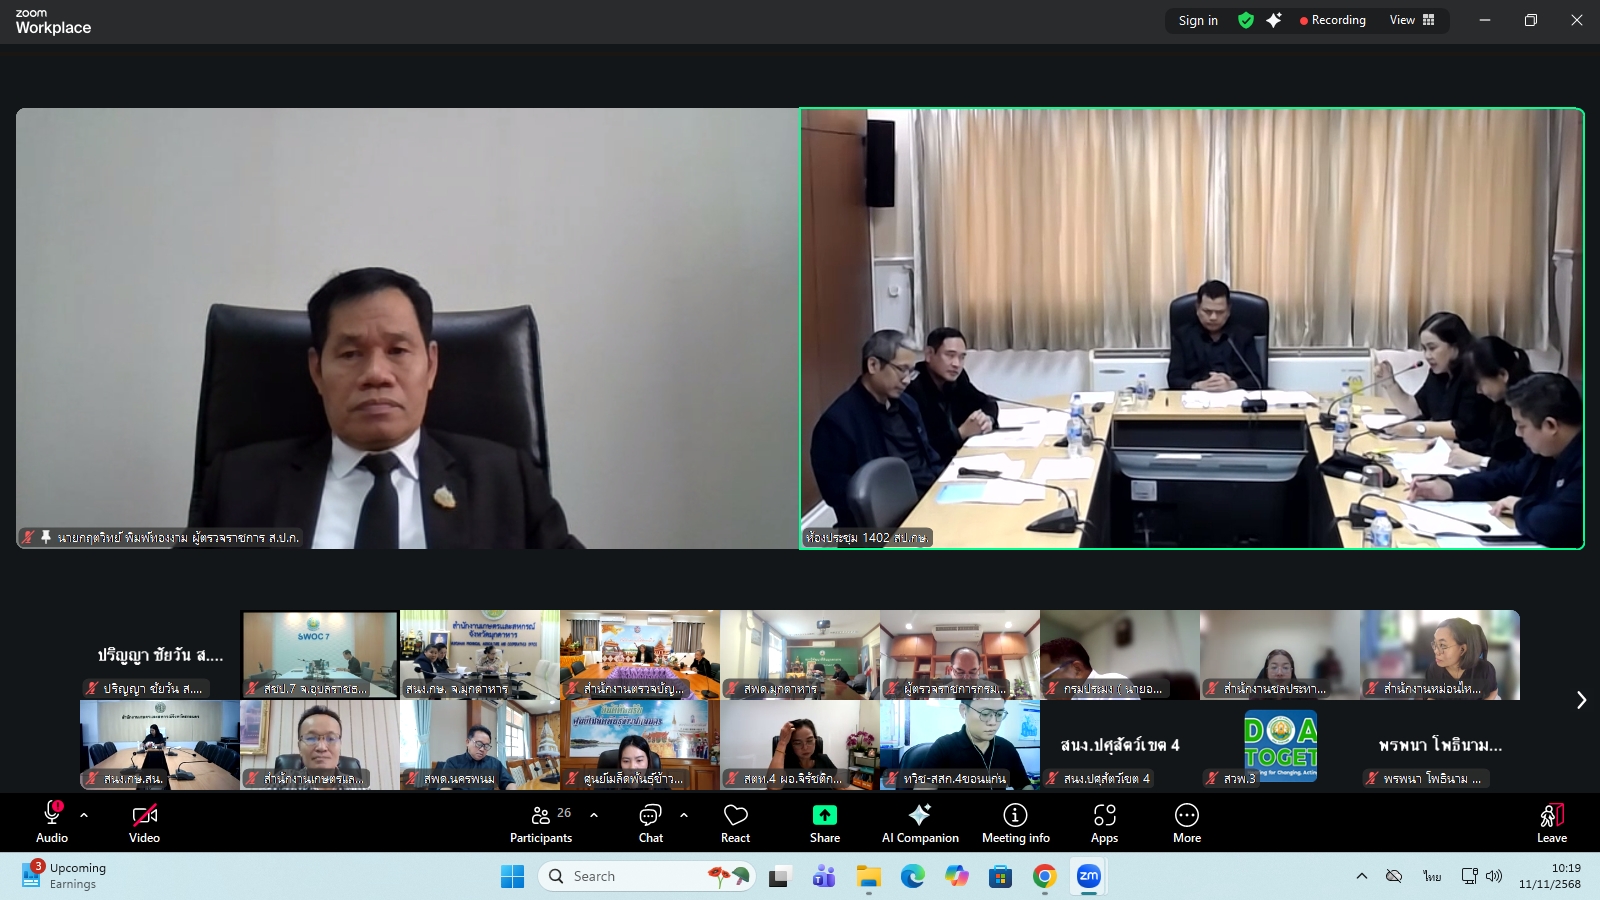Launch Microsoft Edge from the taskbar

pos(911,876)
